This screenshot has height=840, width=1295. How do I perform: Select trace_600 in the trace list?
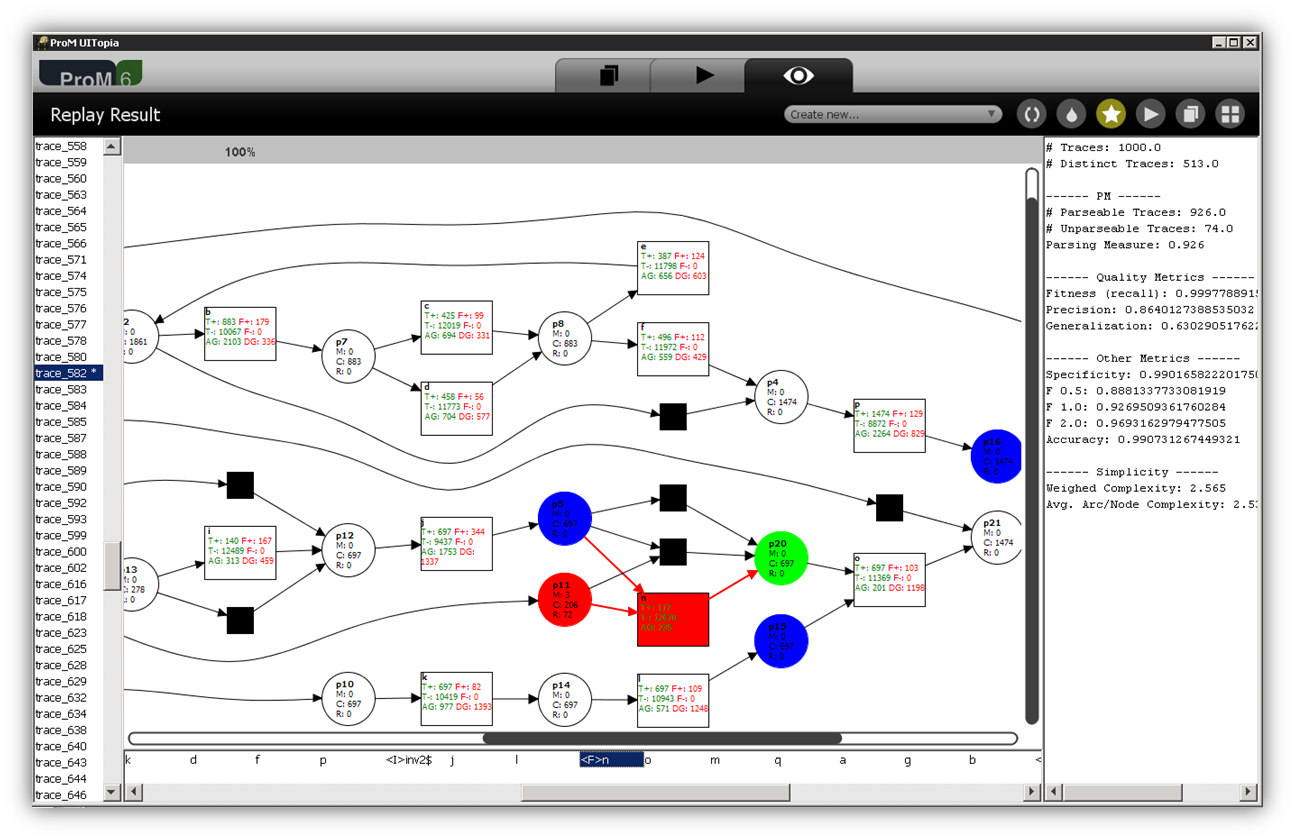(68, 552)
